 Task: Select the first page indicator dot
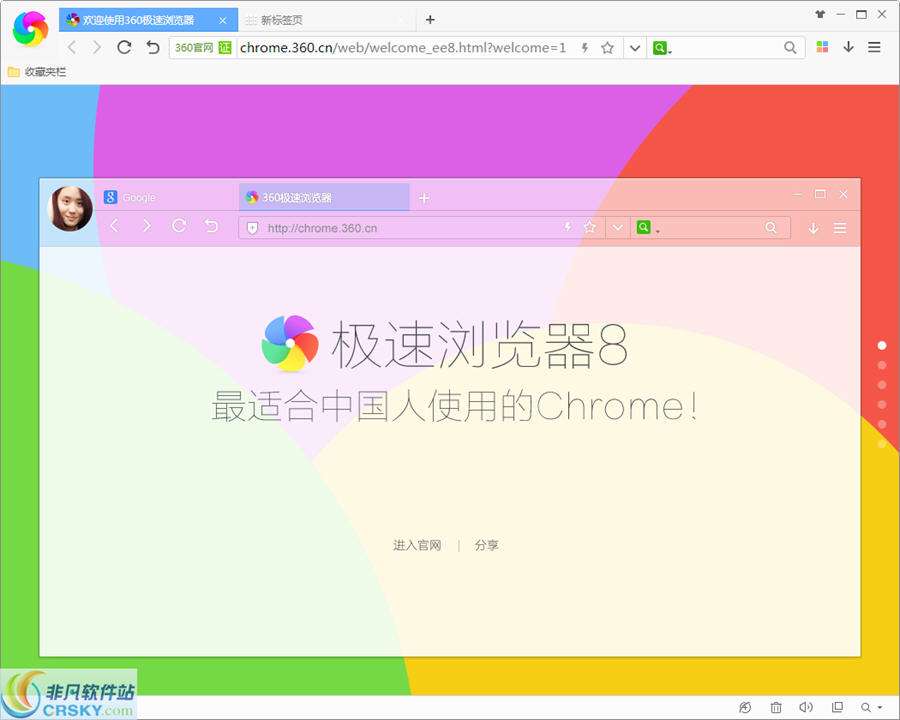click(x=882, y=345)
